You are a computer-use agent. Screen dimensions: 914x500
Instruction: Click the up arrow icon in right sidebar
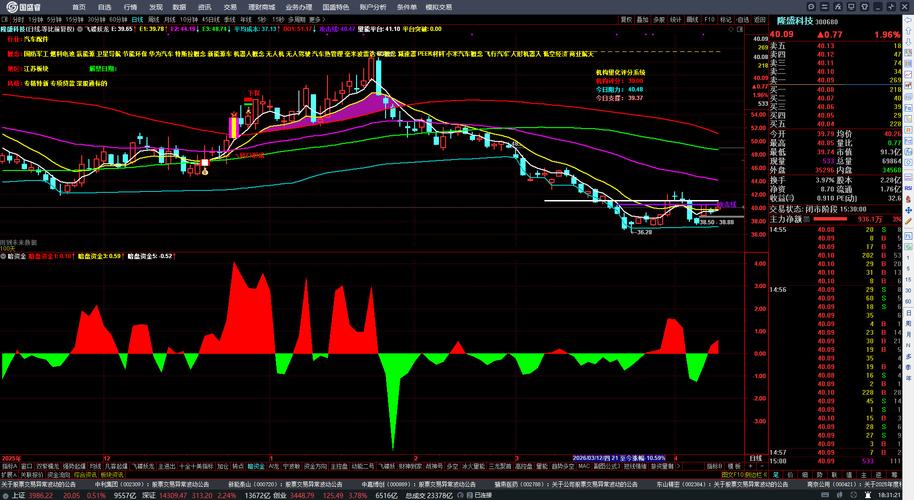pyautogui.click(x=908, y=31)
